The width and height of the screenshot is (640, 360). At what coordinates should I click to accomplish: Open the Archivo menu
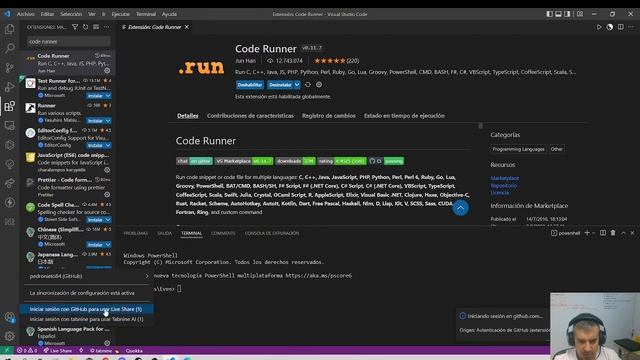click(x=25, y=14)
